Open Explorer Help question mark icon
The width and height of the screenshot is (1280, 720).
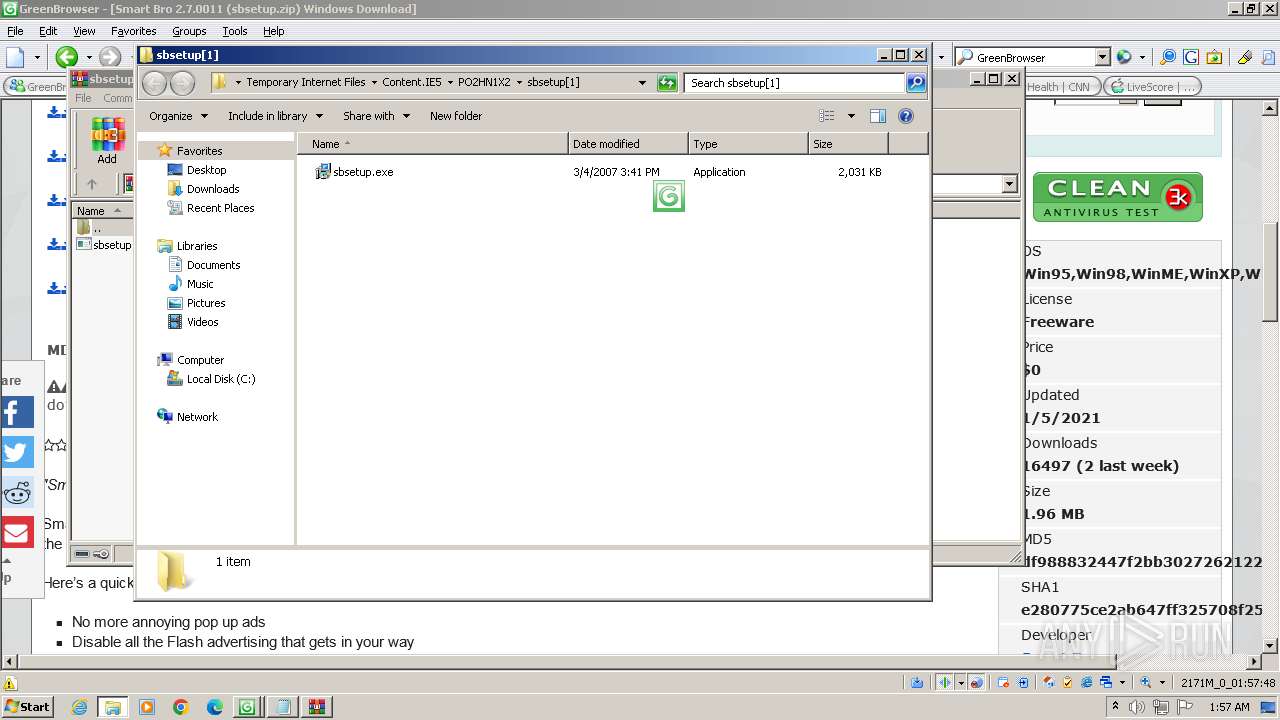(x=906, y=116)
